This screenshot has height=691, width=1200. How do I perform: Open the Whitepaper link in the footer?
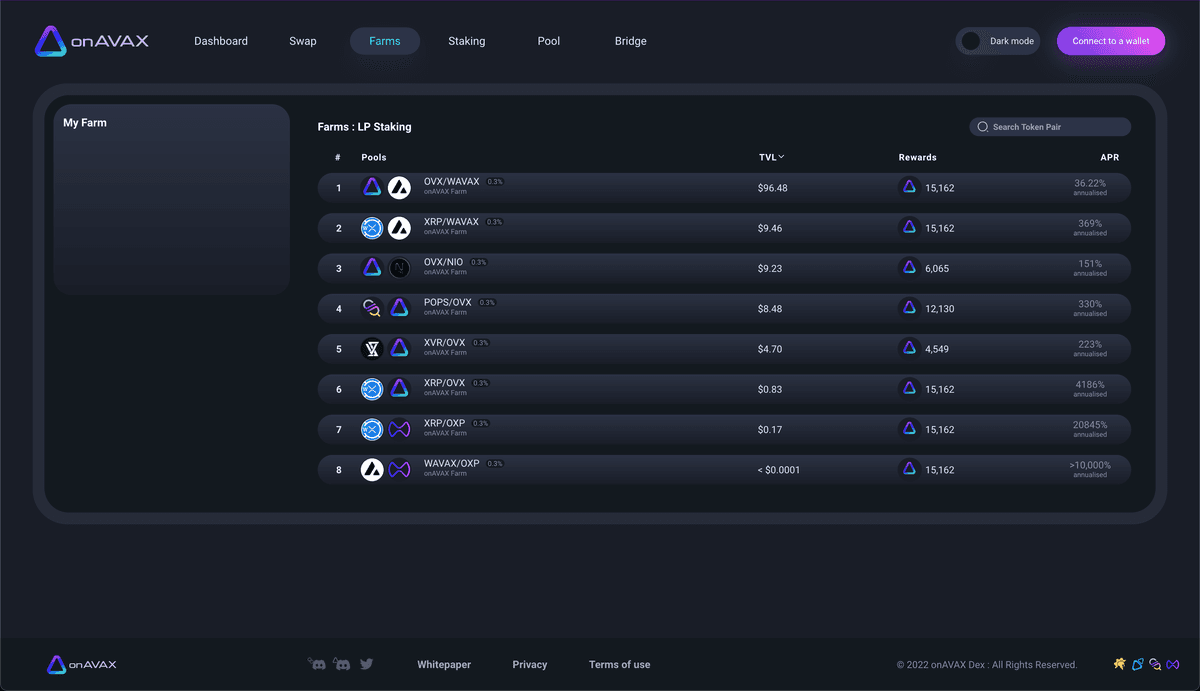(443, 664)
